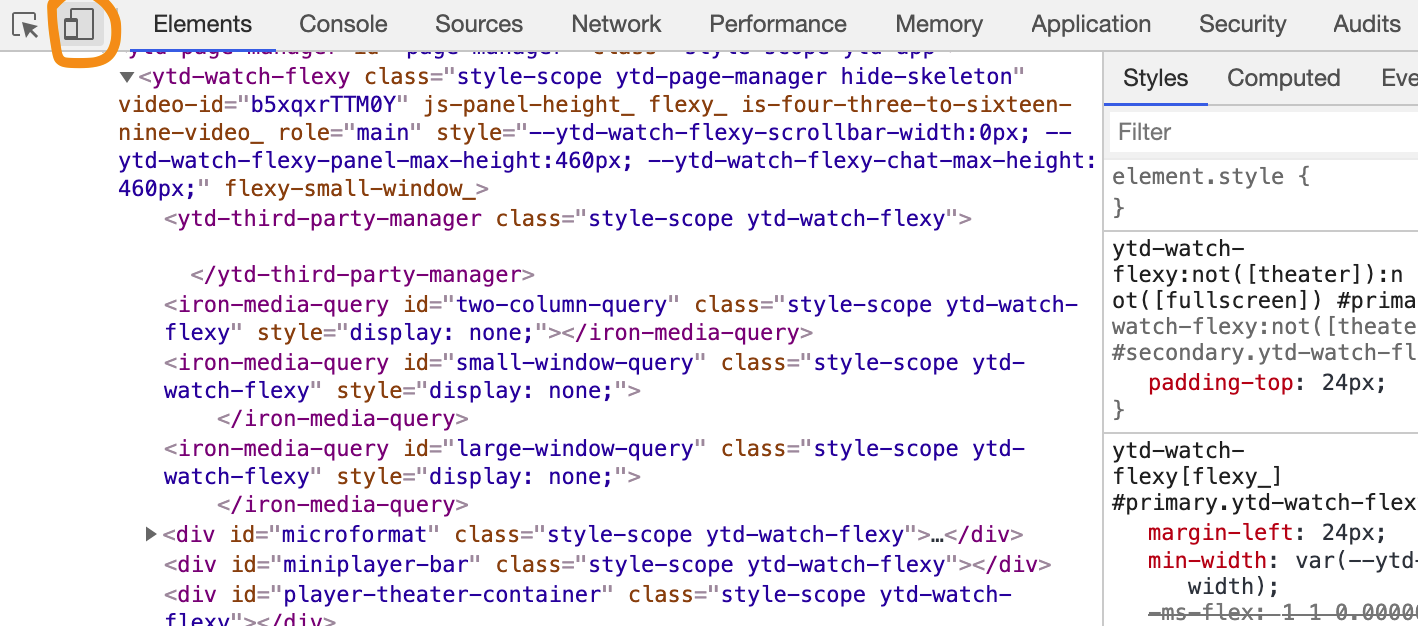Image resolution: width=1418 pixels, height=626 pixels.
Task: Activate the inspect element picker icon
Action: click(x=25, y=25)
